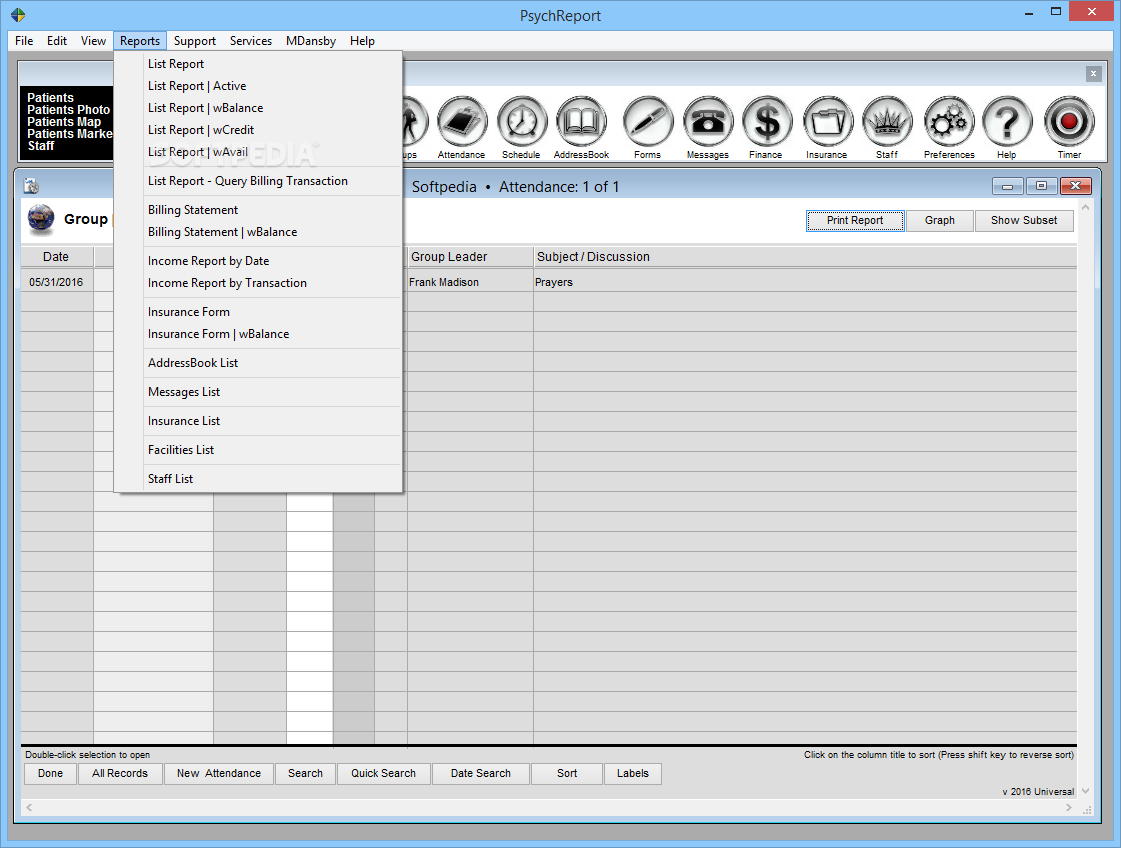Open the AddressBook icon
Screen dimensions: 1121x848
point(581,122)
